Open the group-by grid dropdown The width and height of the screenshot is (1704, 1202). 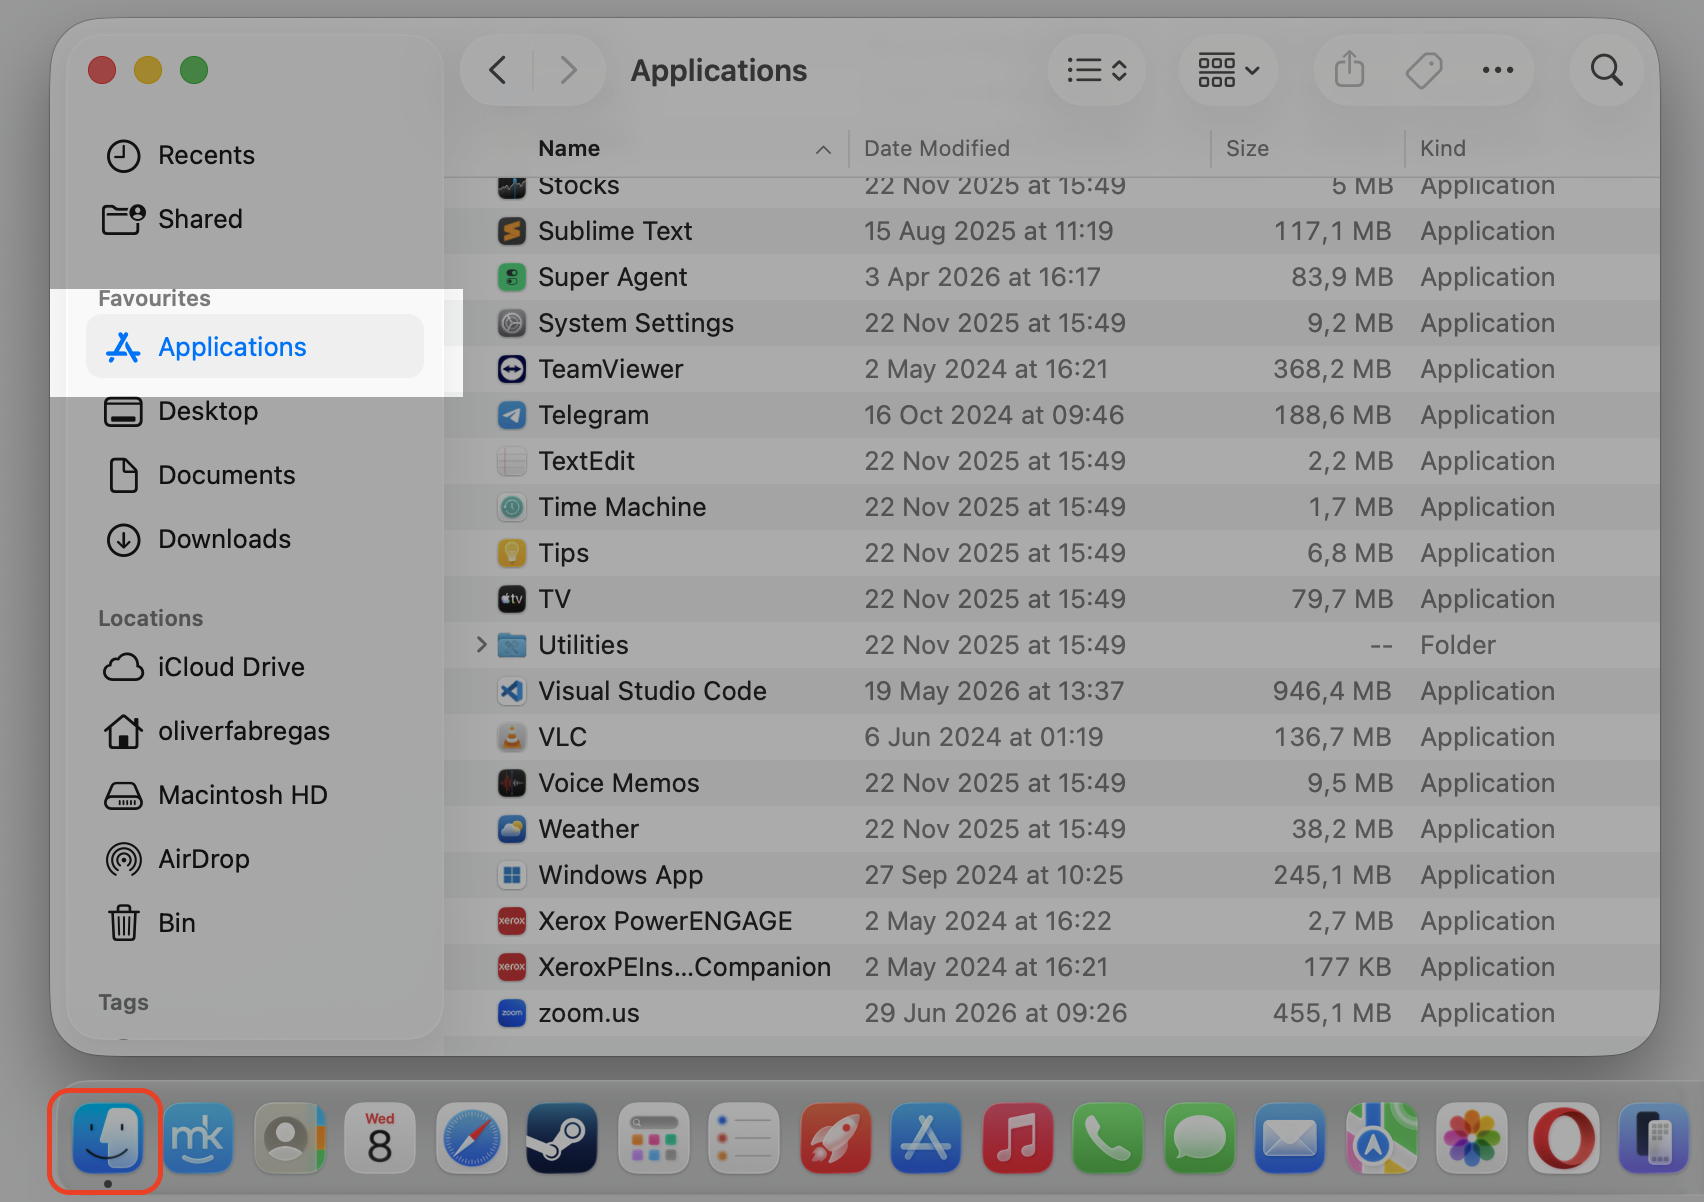(x=1228, y=70)
